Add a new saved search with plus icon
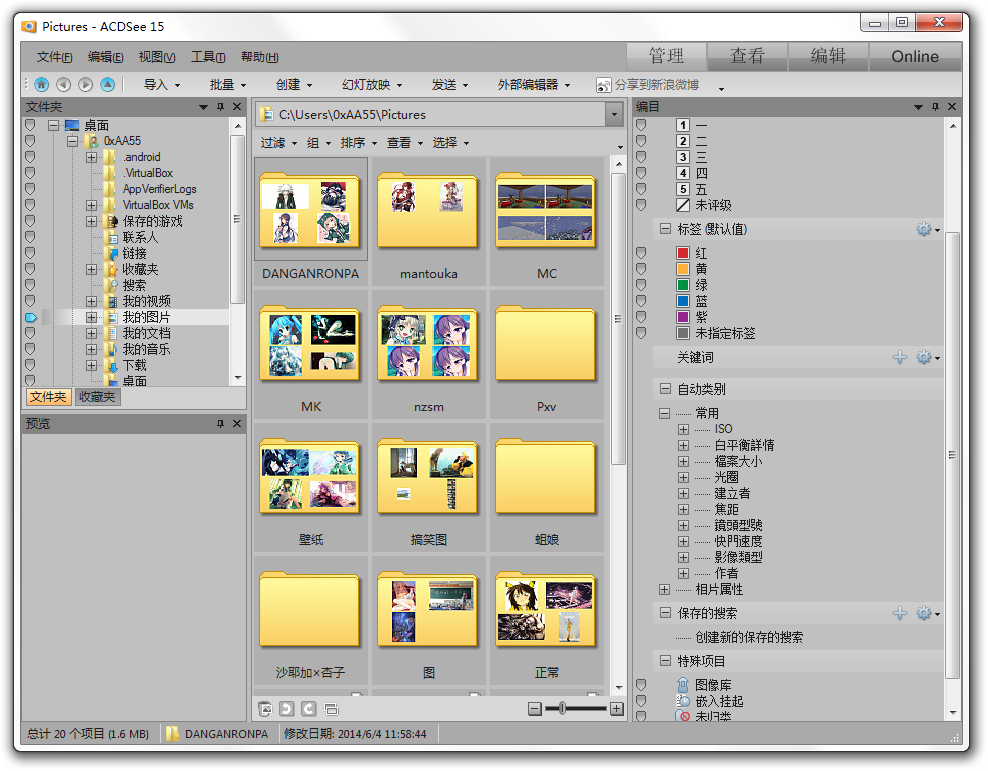 (x=900, y=613)
